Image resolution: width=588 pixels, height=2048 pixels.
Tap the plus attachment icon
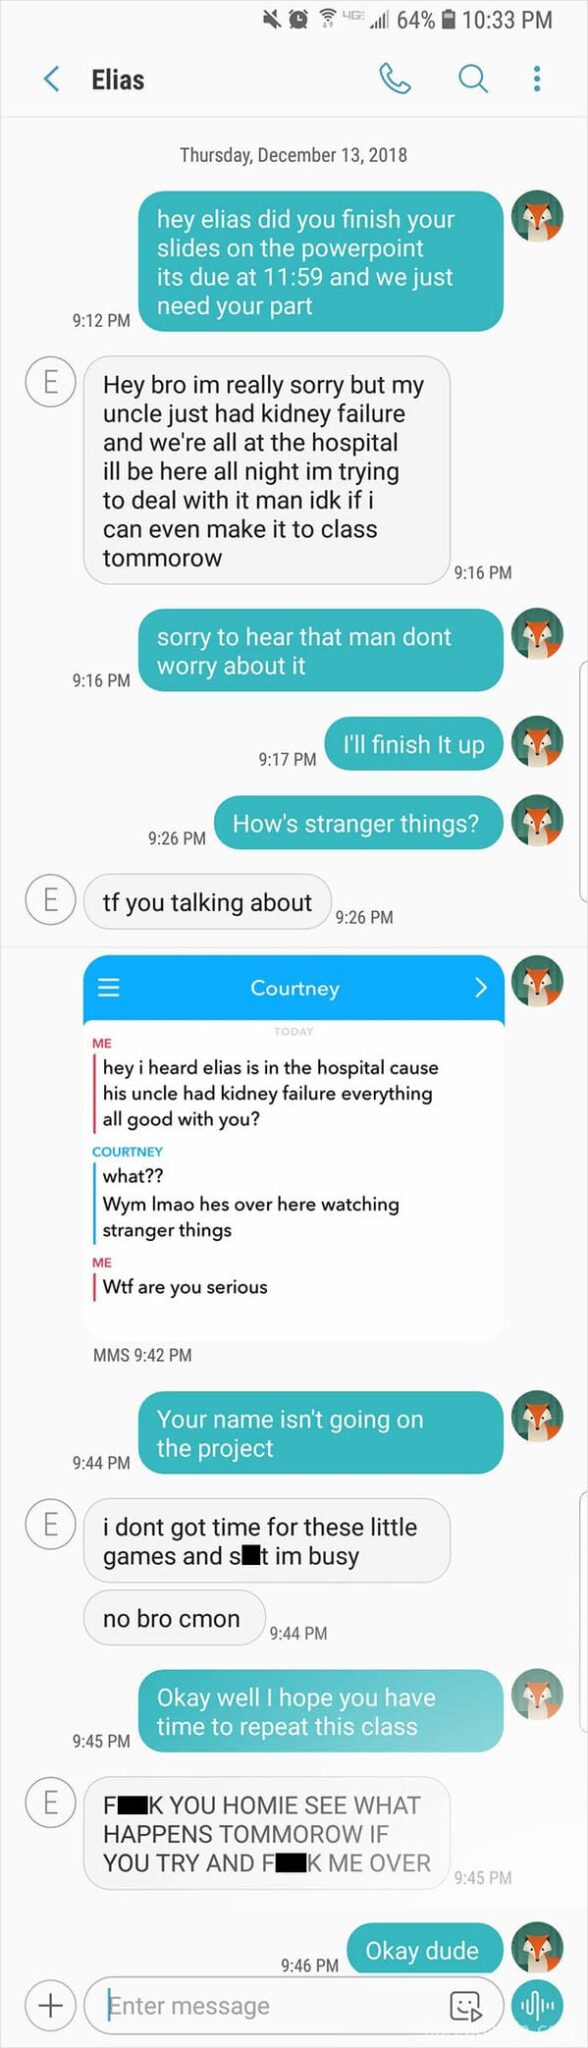(x=49, y=2005)
